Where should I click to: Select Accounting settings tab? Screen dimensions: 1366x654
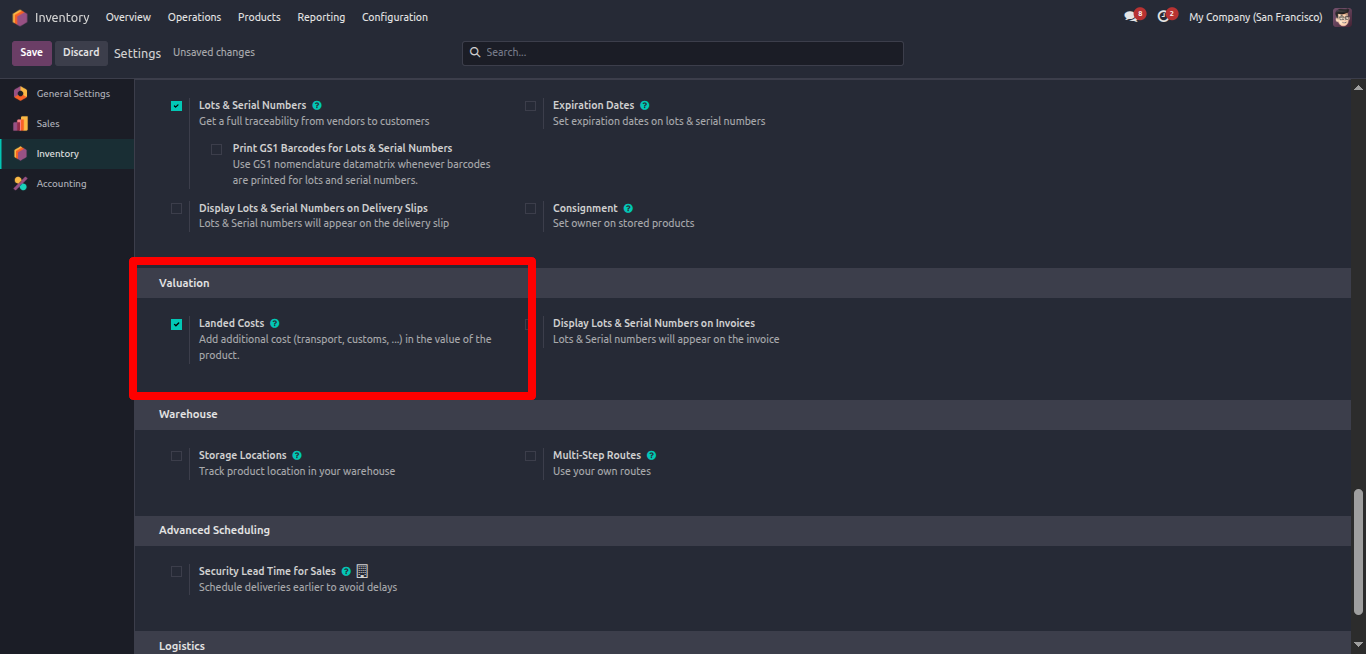67,184
